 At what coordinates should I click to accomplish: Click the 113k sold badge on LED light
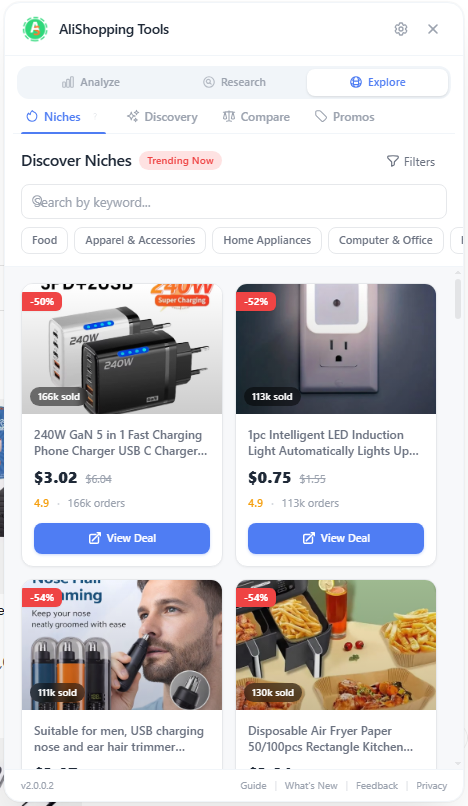(x=272, y=396)
